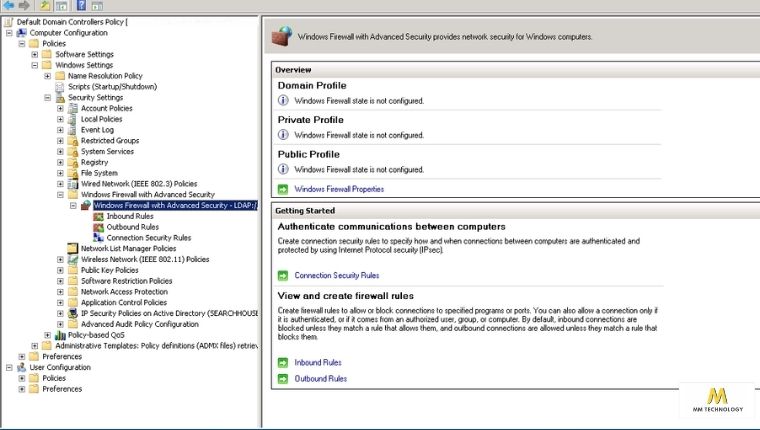
Task: Click the User Configuration icon
Action: [21, 367]
